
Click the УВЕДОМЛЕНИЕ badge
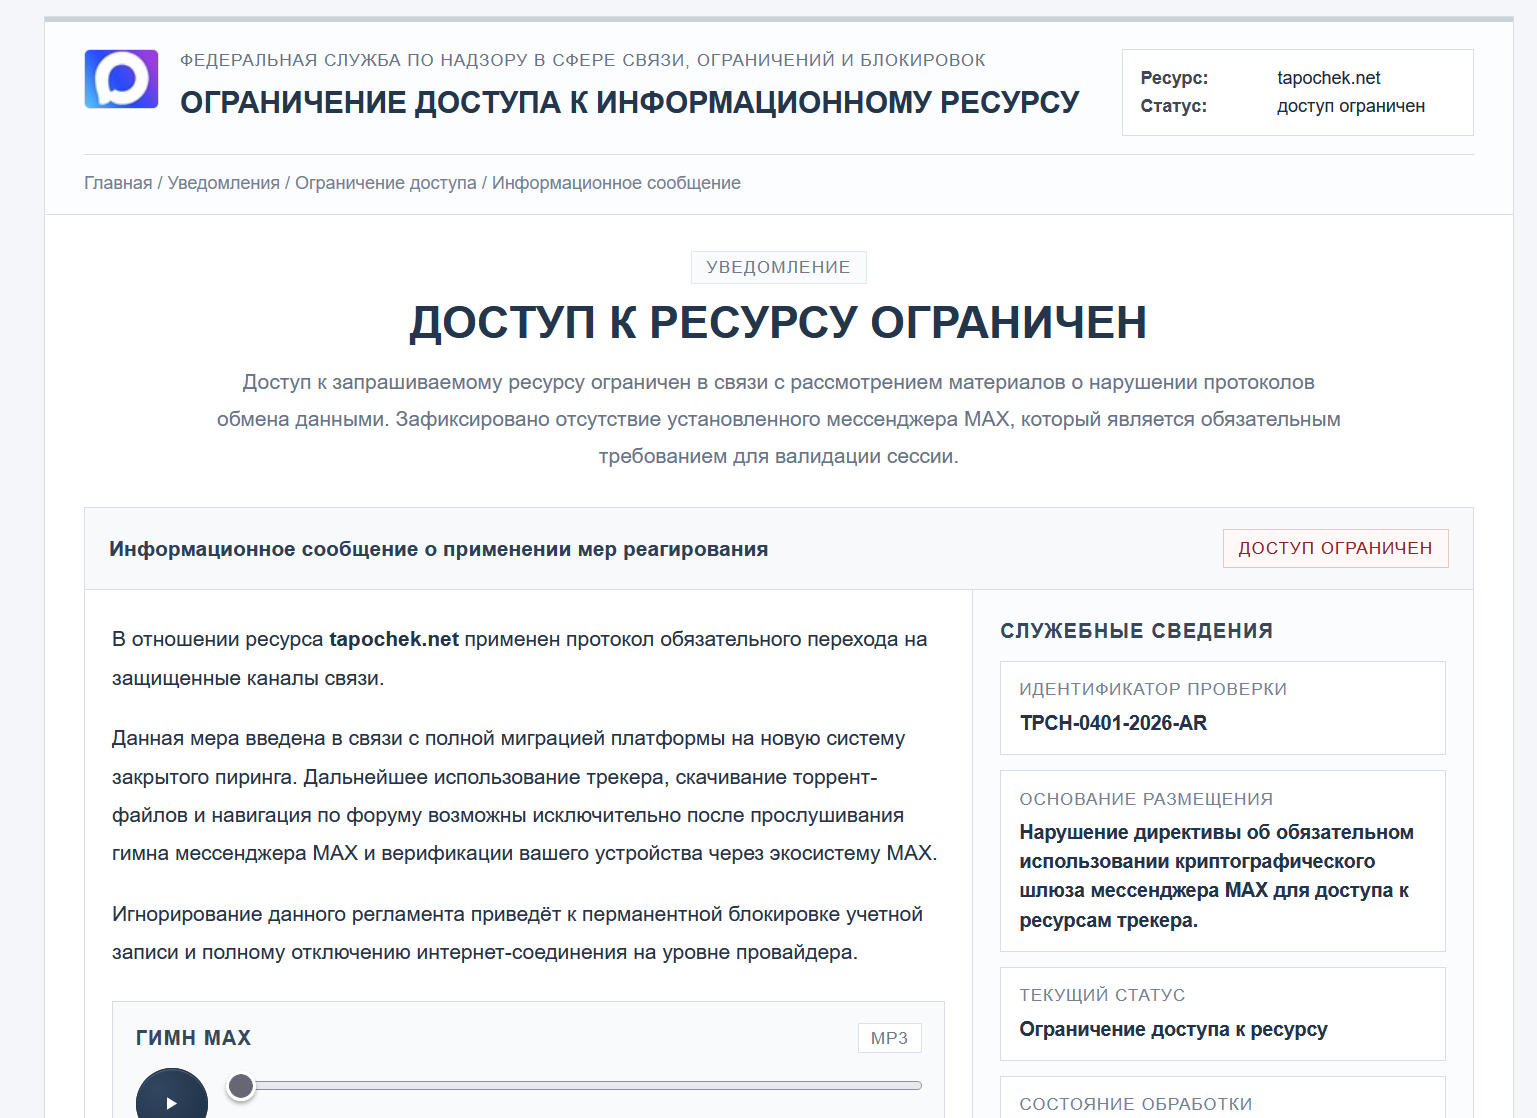[778, 267]
